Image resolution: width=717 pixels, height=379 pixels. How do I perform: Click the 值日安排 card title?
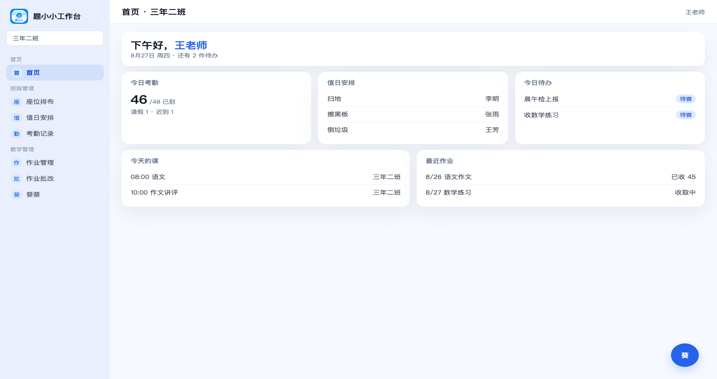tap(341, 83)
